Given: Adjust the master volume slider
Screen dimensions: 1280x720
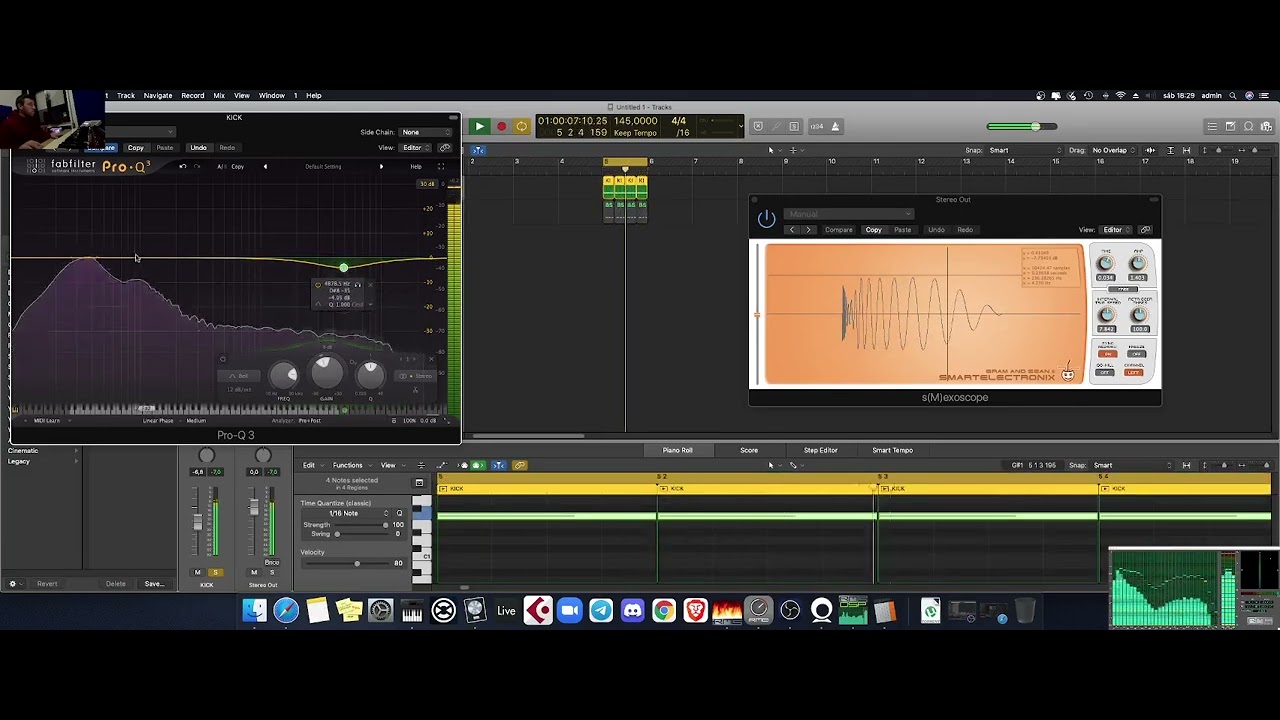Looking at the screenshot, I should pyautogui.click(x=1020, y=126).
